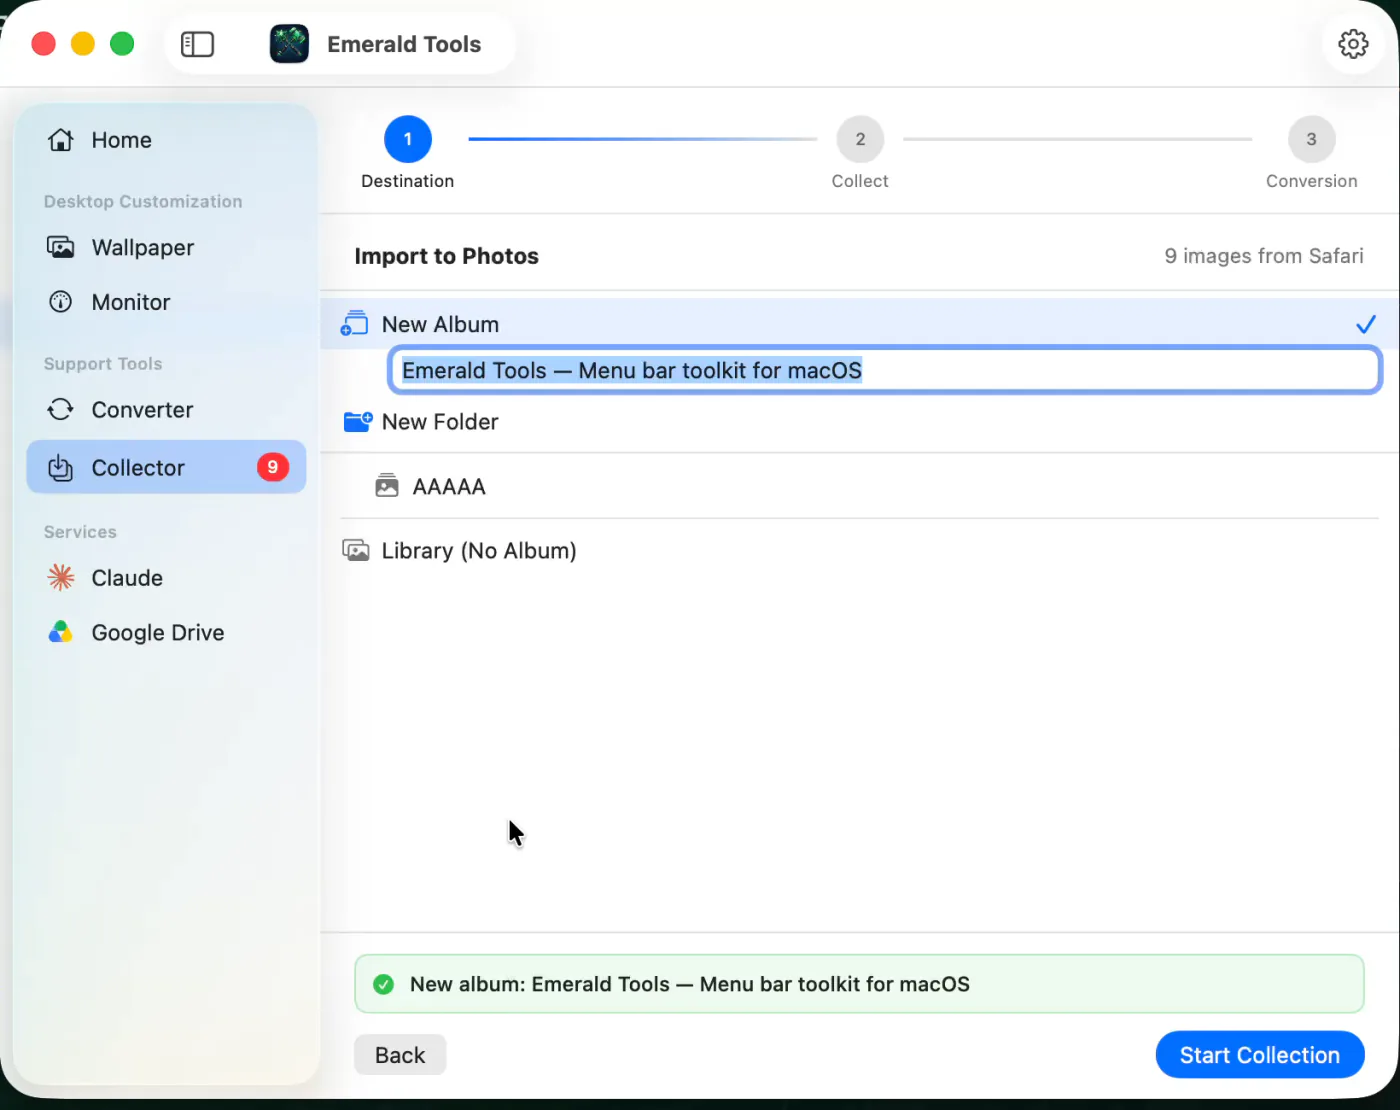Image resolution: width=1400 pixels, height=1110 pixels.
Task: Go to step 2 Collect
Action: coord(860,139)
